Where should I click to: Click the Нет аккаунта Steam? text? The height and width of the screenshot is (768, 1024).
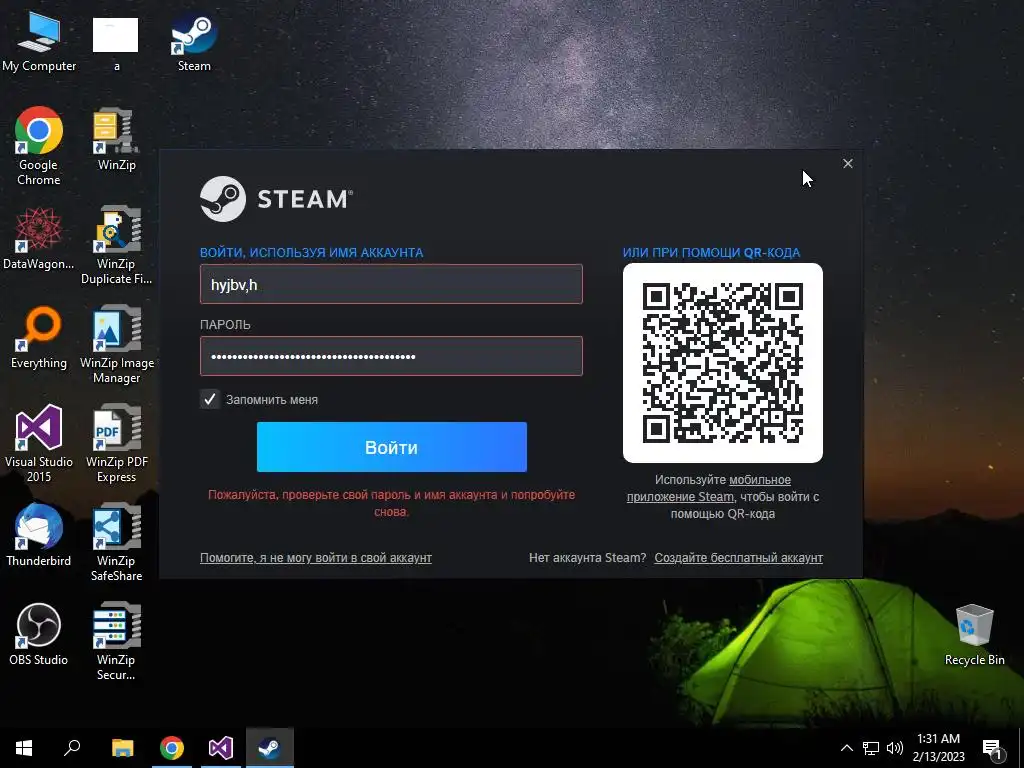[x=587, y=558]
